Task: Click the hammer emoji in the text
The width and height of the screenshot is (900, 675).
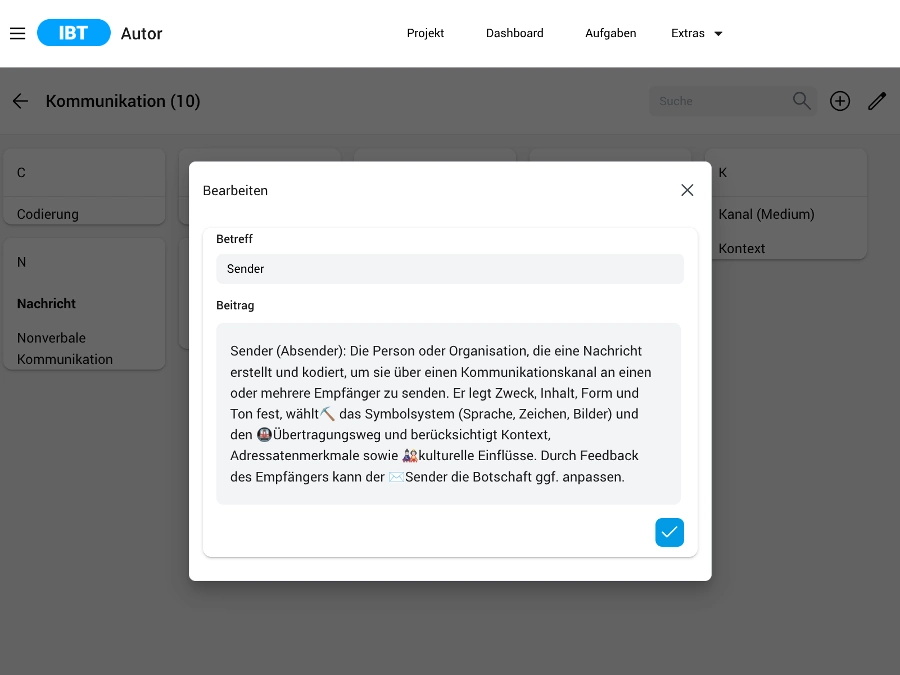Action: (328, 414)
